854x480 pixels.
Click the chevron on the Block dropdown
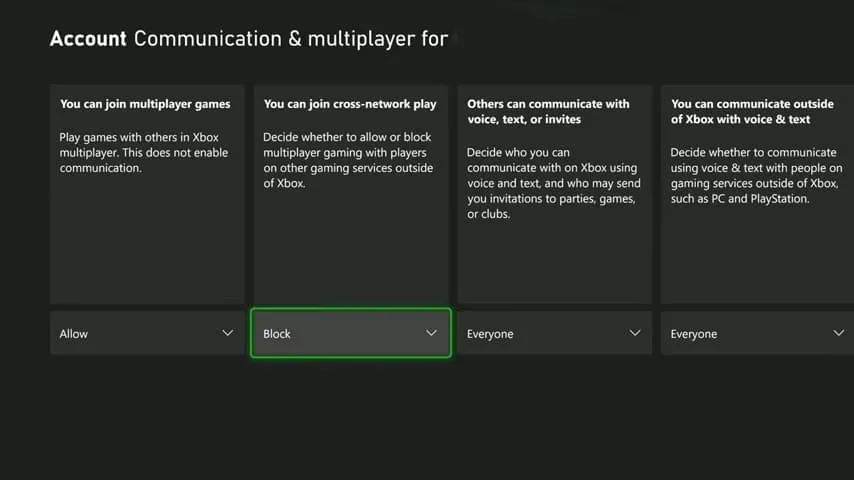[431, 333]
